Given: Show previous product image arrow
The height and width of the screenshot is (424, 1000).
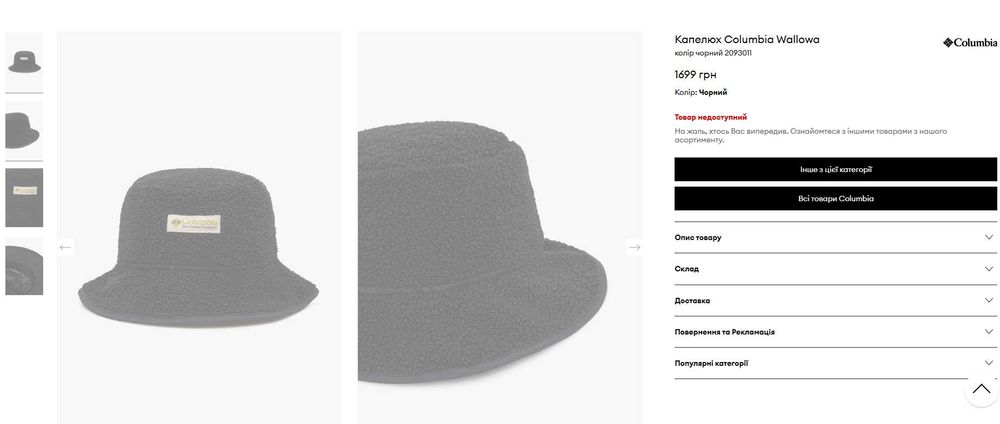Looking at the screenshot, I should click(x=65, y=247).
